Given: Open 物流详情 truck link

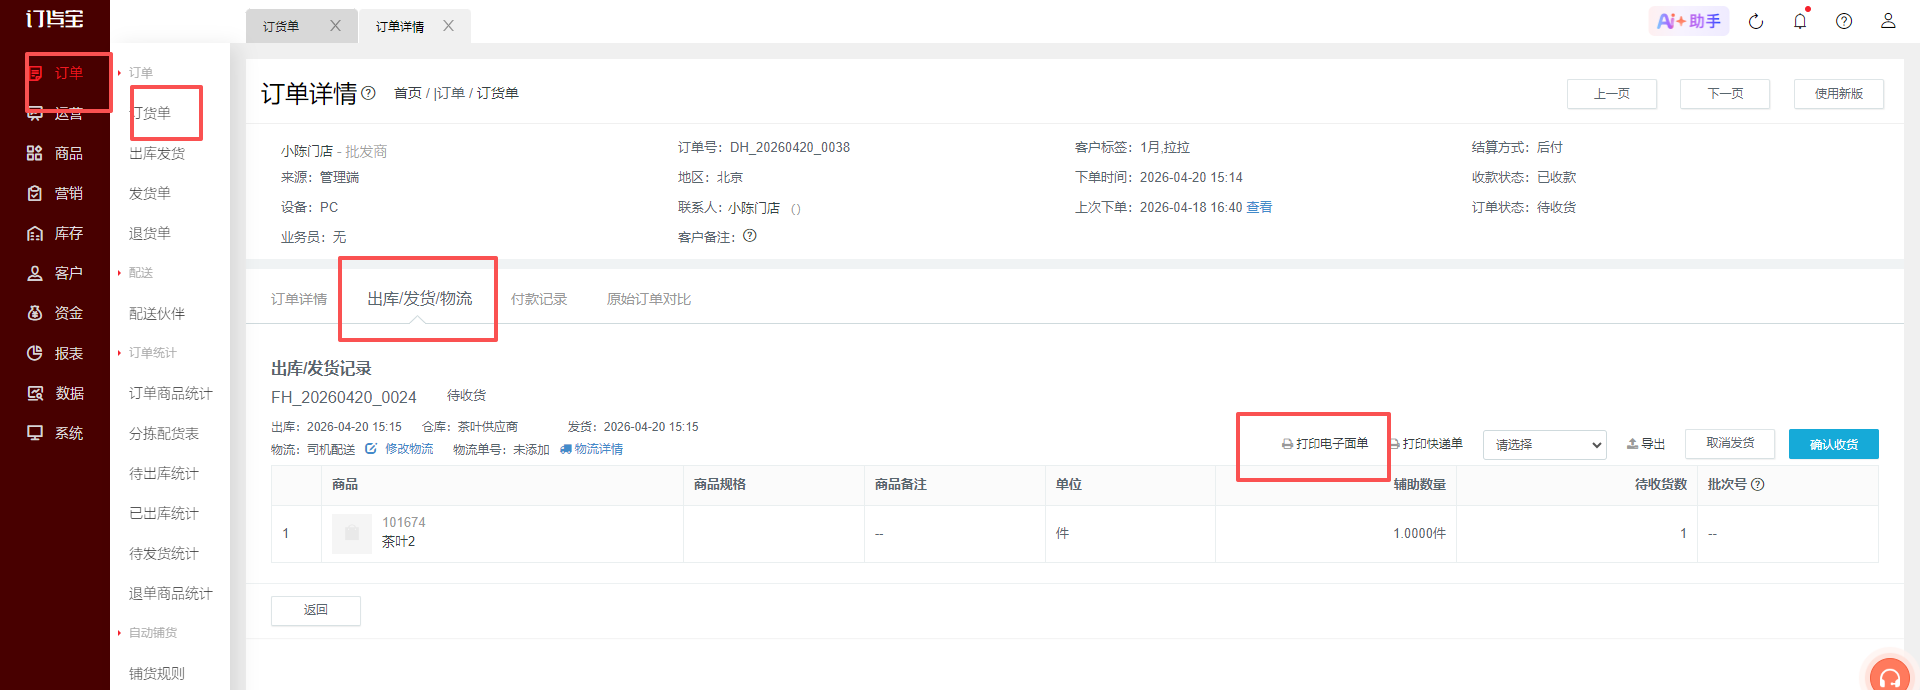Looking at the screenshot, I should point(591,449).
